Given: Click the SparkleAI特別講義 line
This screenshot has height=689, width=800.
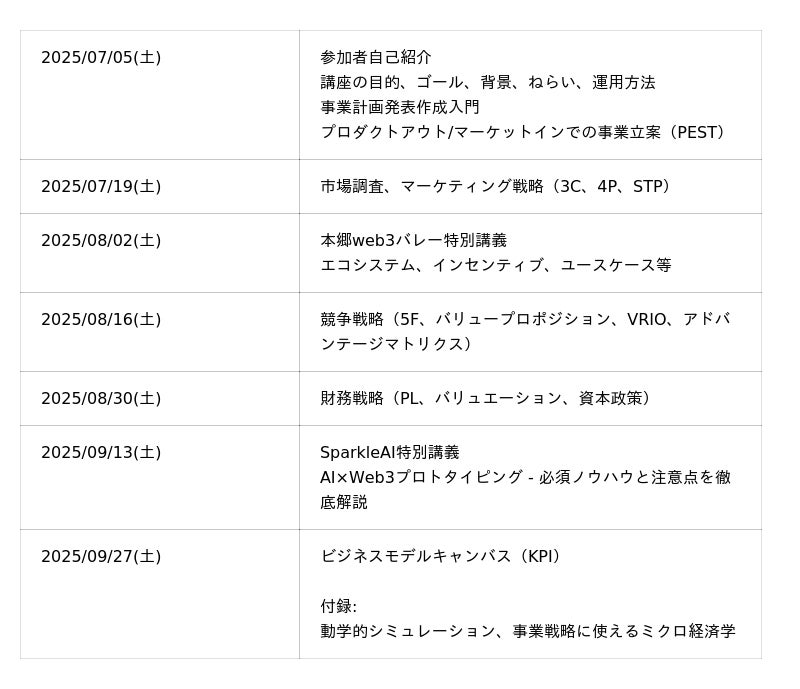Looking at the screenshot, I should 390,453.
